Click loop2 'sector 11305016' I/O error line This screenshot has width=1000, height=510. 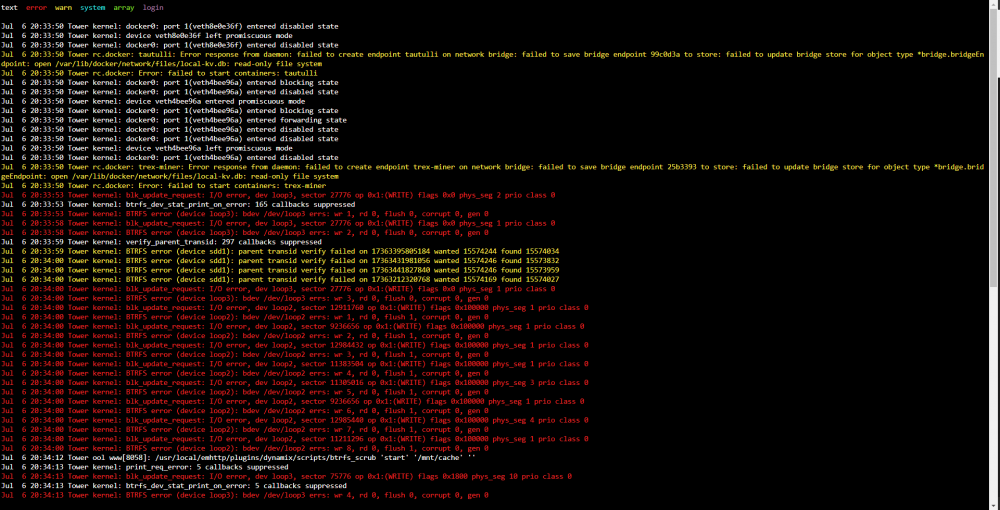pyautogui.click(x=295, y=382)
